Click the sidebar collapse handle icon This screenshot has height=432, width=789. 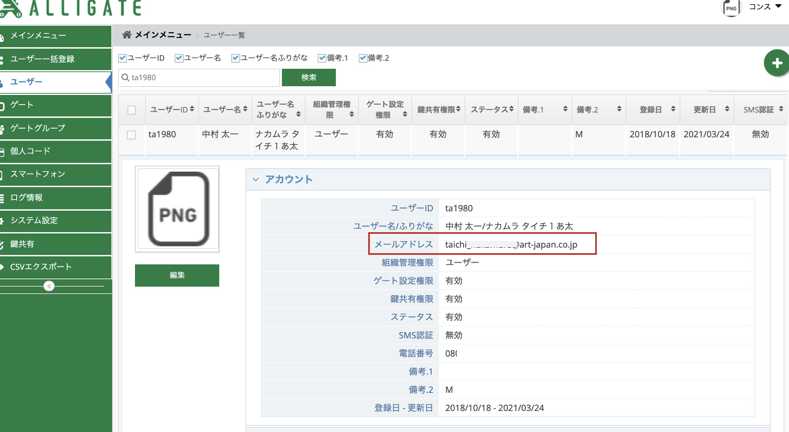point(49,286)
